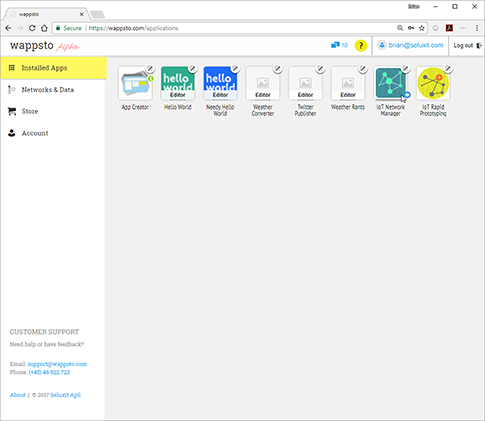Click the edit pencil on Twitter Publisher
This screenshot has width=485, height=421.
click(320, 69)
